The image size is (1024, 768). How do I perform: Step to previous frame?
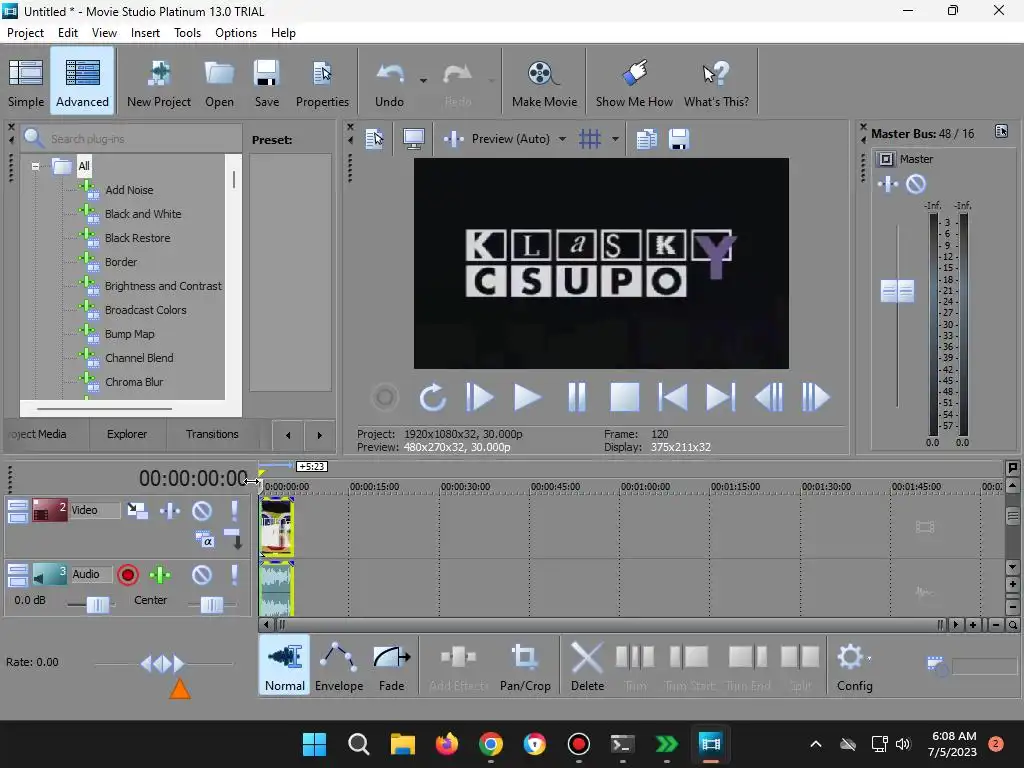point(769,397)
